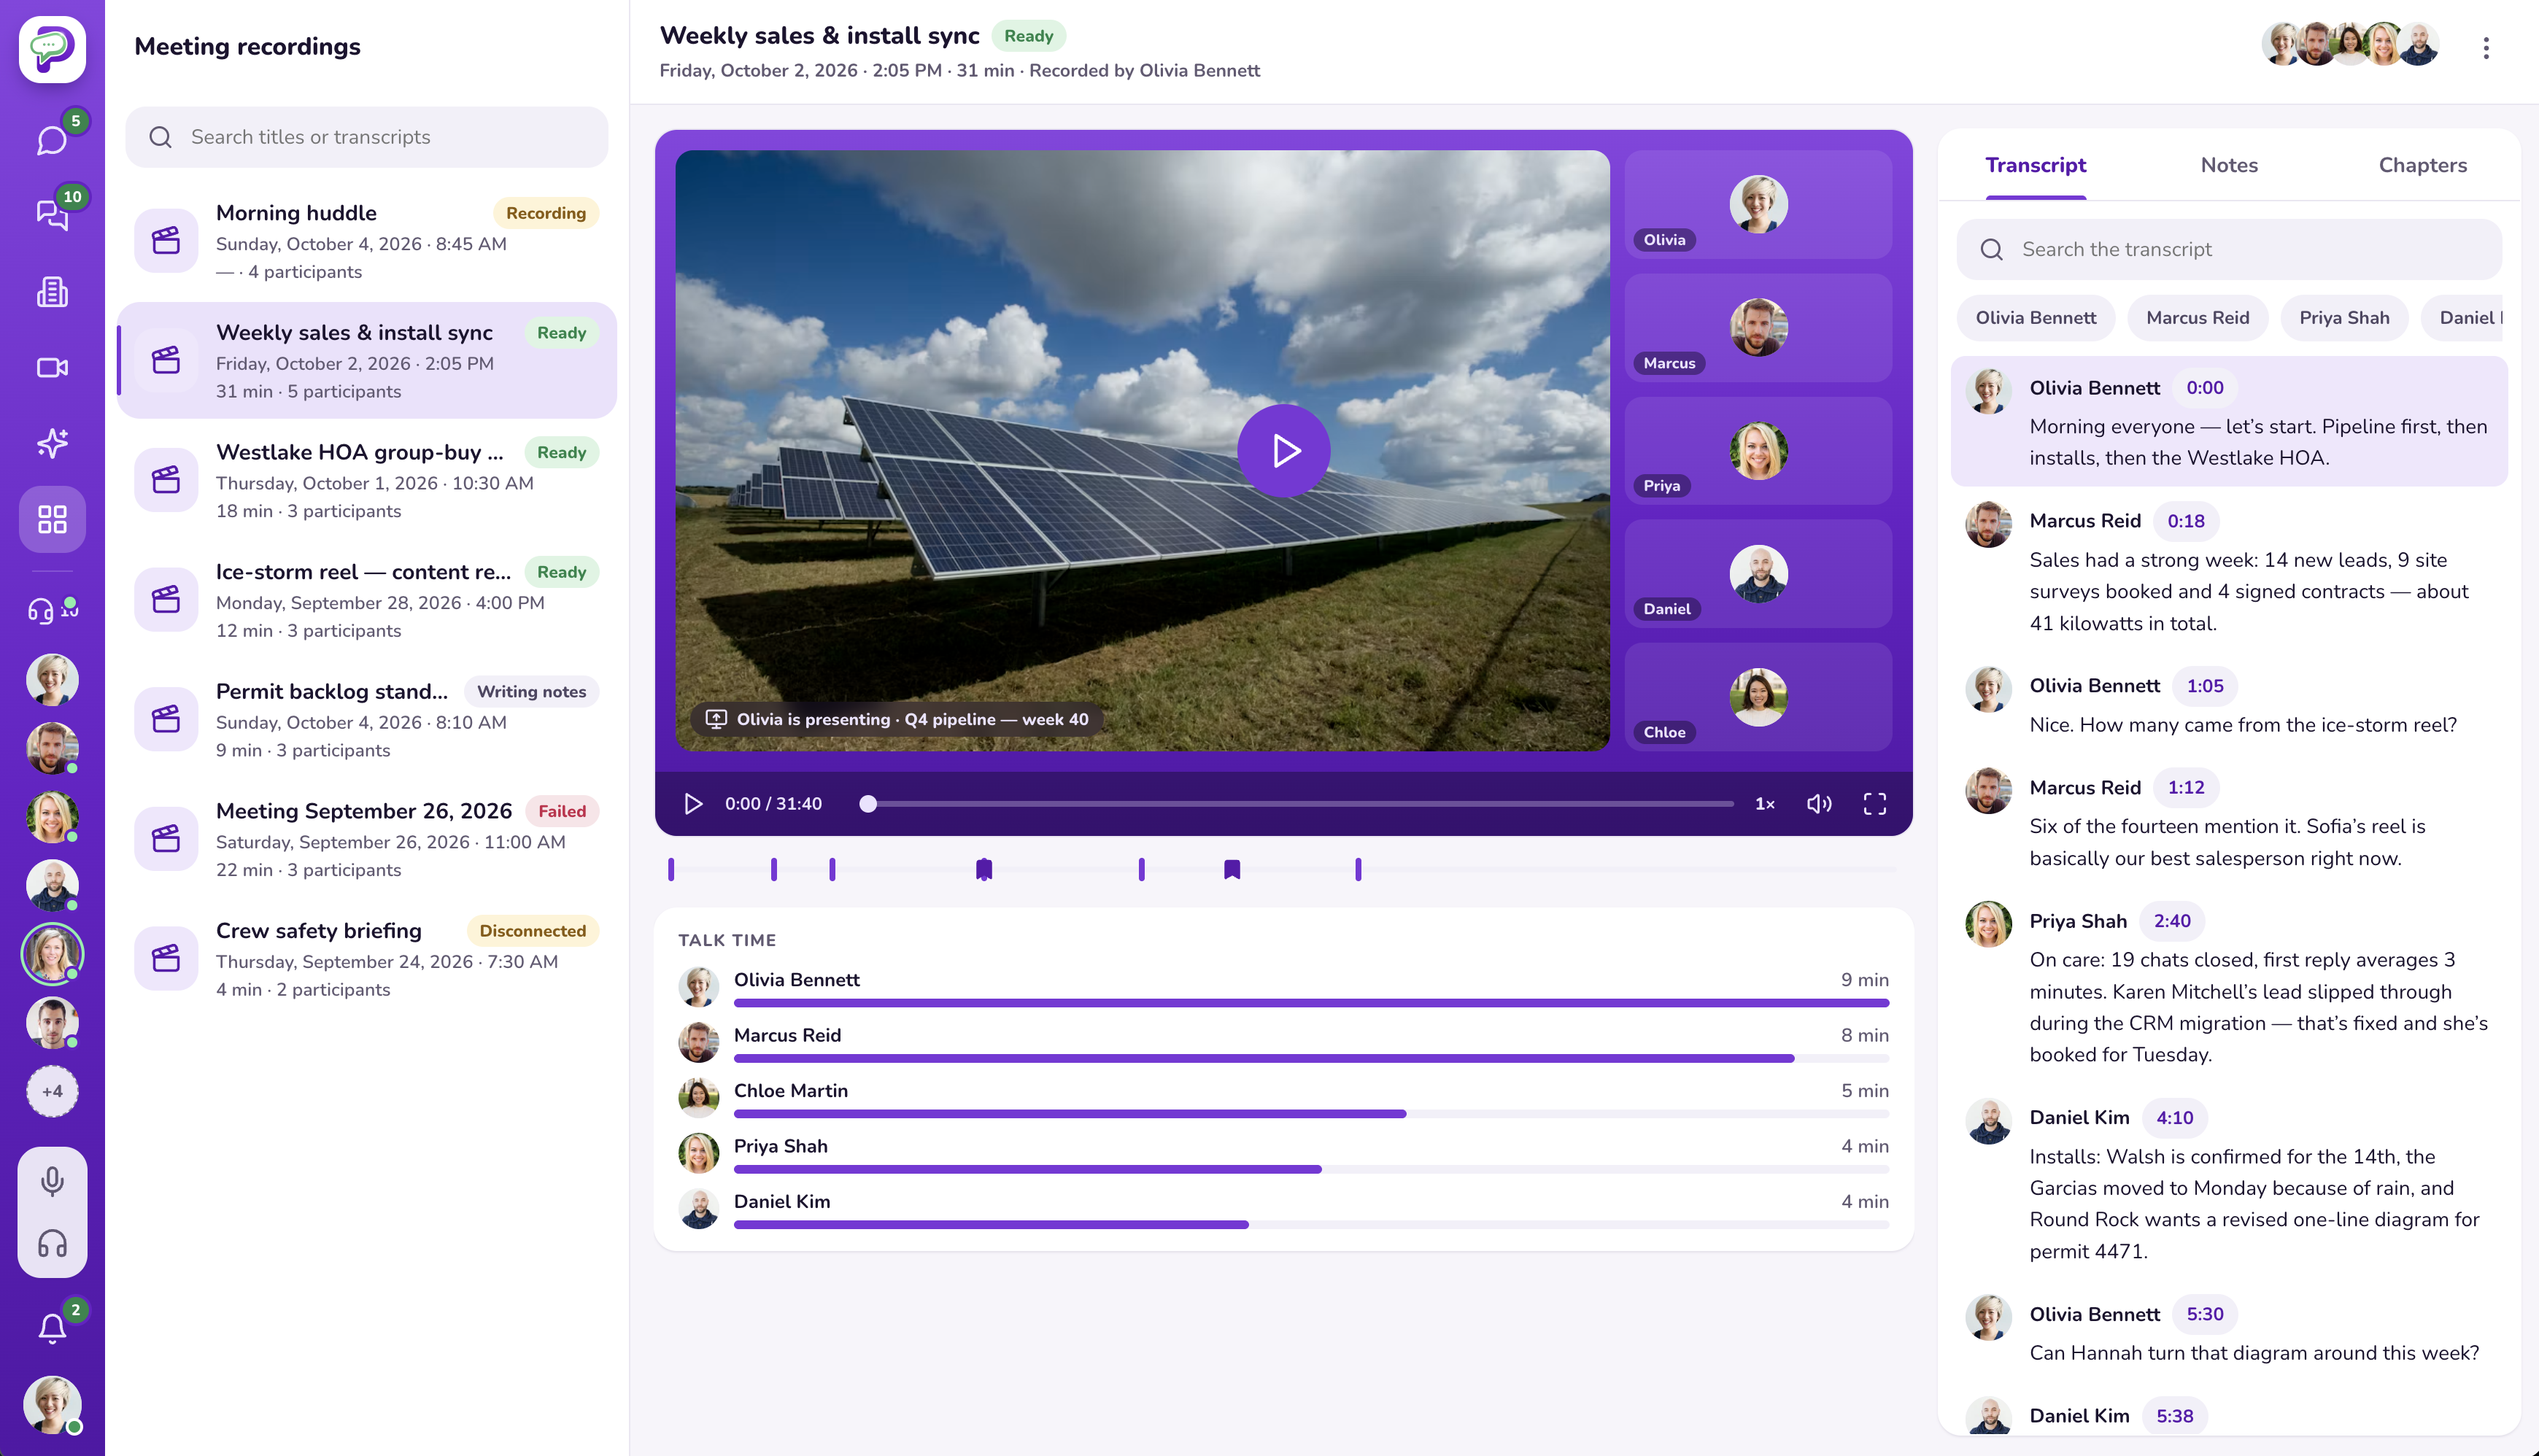Image resolution: width=2539 pixels, height=1456 pixels.
Task: Switch to the Notes tab
Action: tap(2228, 165)
